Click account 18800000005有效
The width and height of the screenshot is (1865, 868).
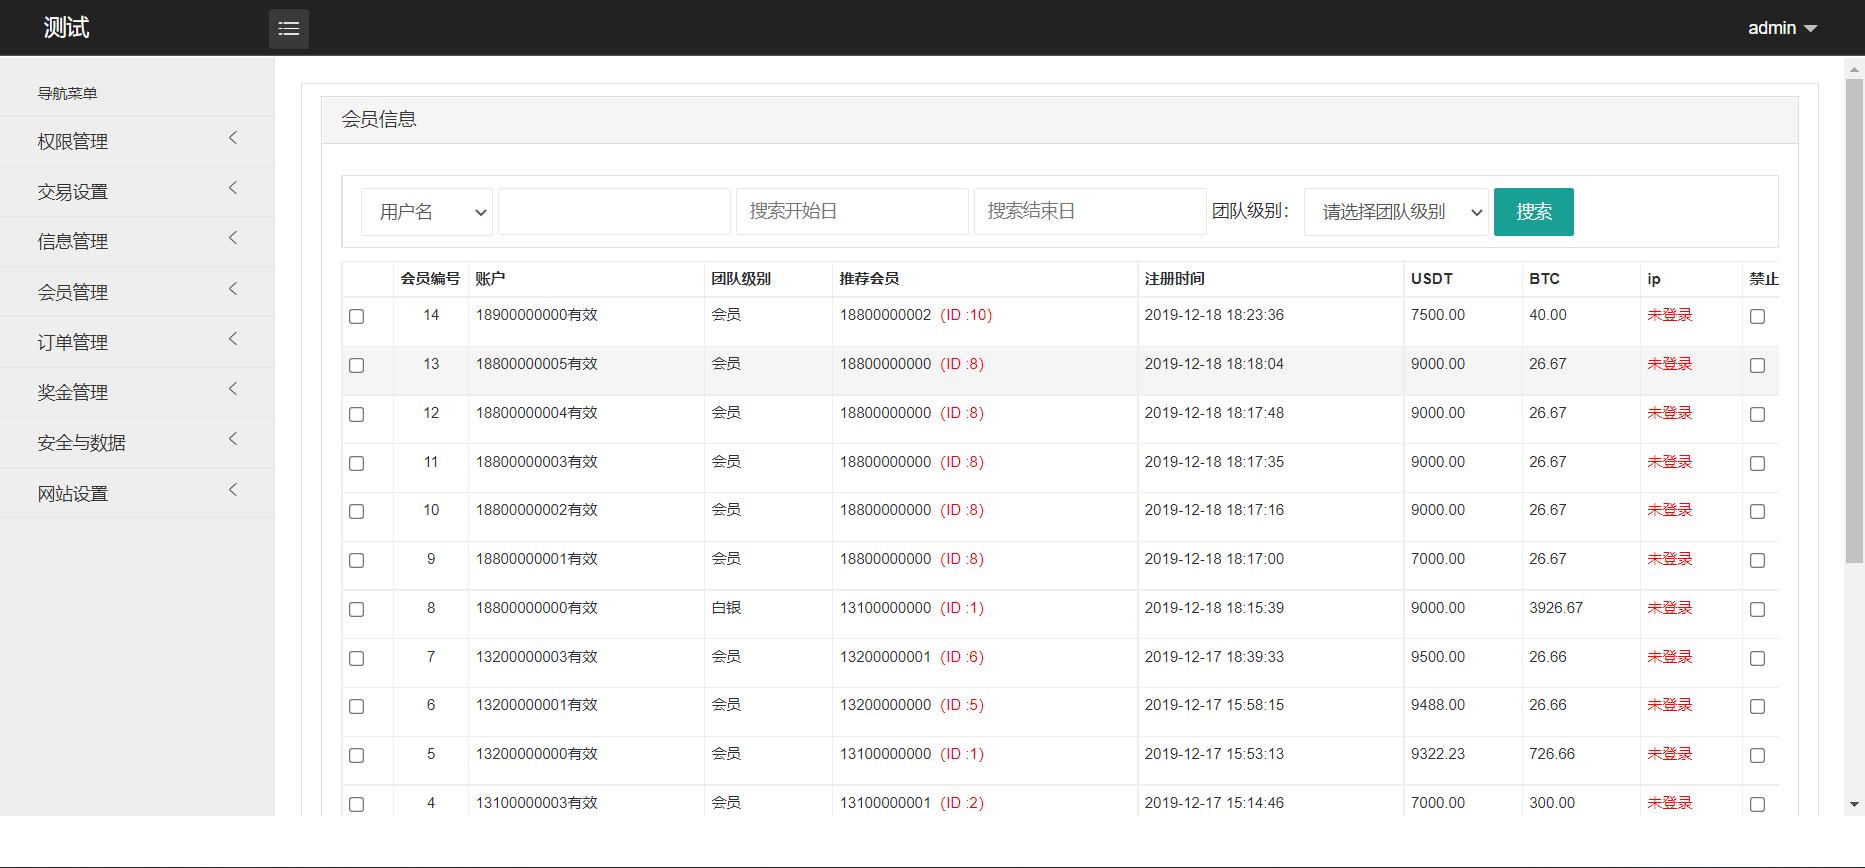537,364
